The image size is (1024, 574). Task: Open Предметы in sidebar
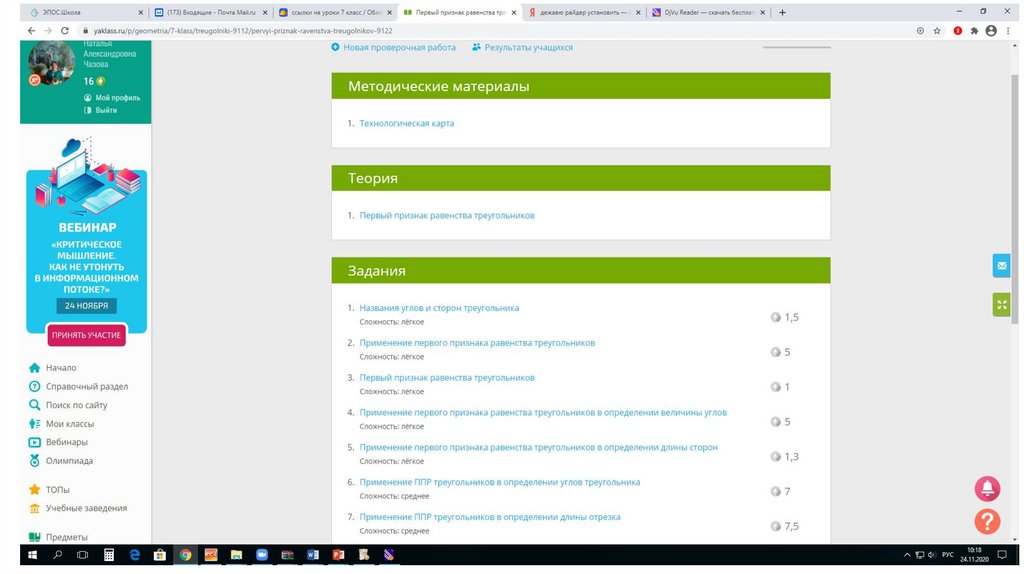pyautogui.click(x=67, y=537)
